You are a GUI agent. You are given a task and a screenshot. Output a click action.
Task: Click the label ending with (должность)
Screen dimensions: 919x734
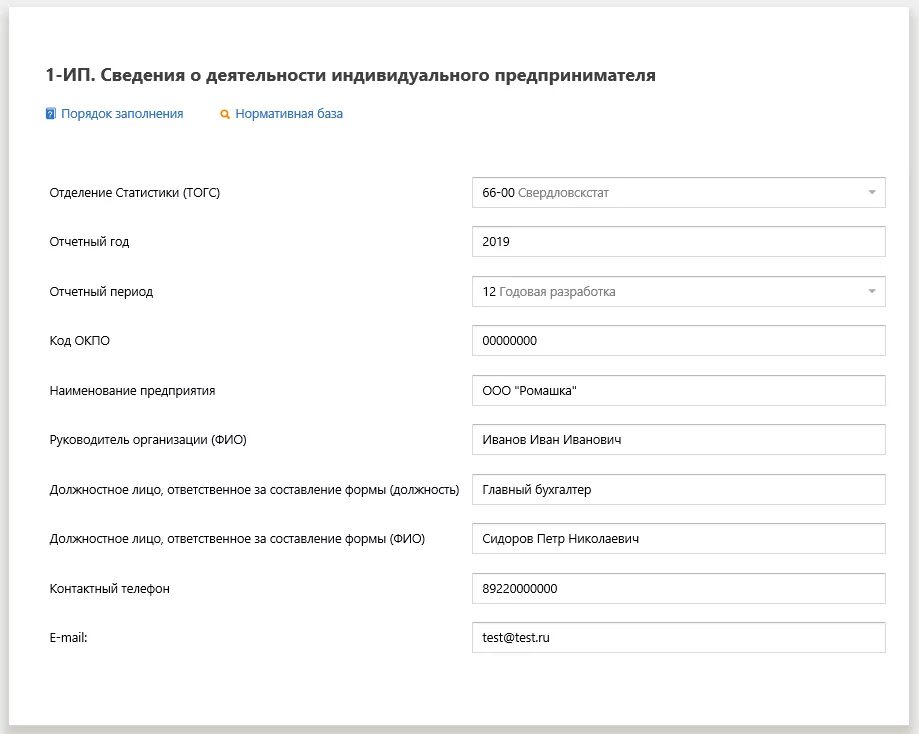point(254,490)
